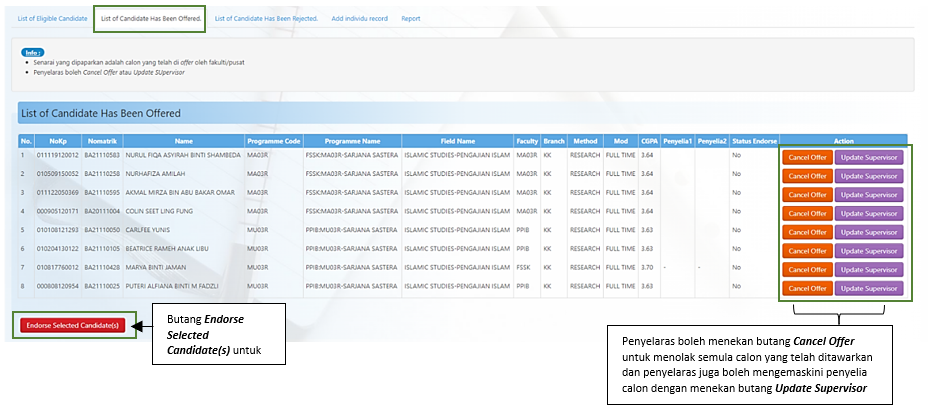Cancel Offer for Nurhafiza Amilah

[806, 175]
